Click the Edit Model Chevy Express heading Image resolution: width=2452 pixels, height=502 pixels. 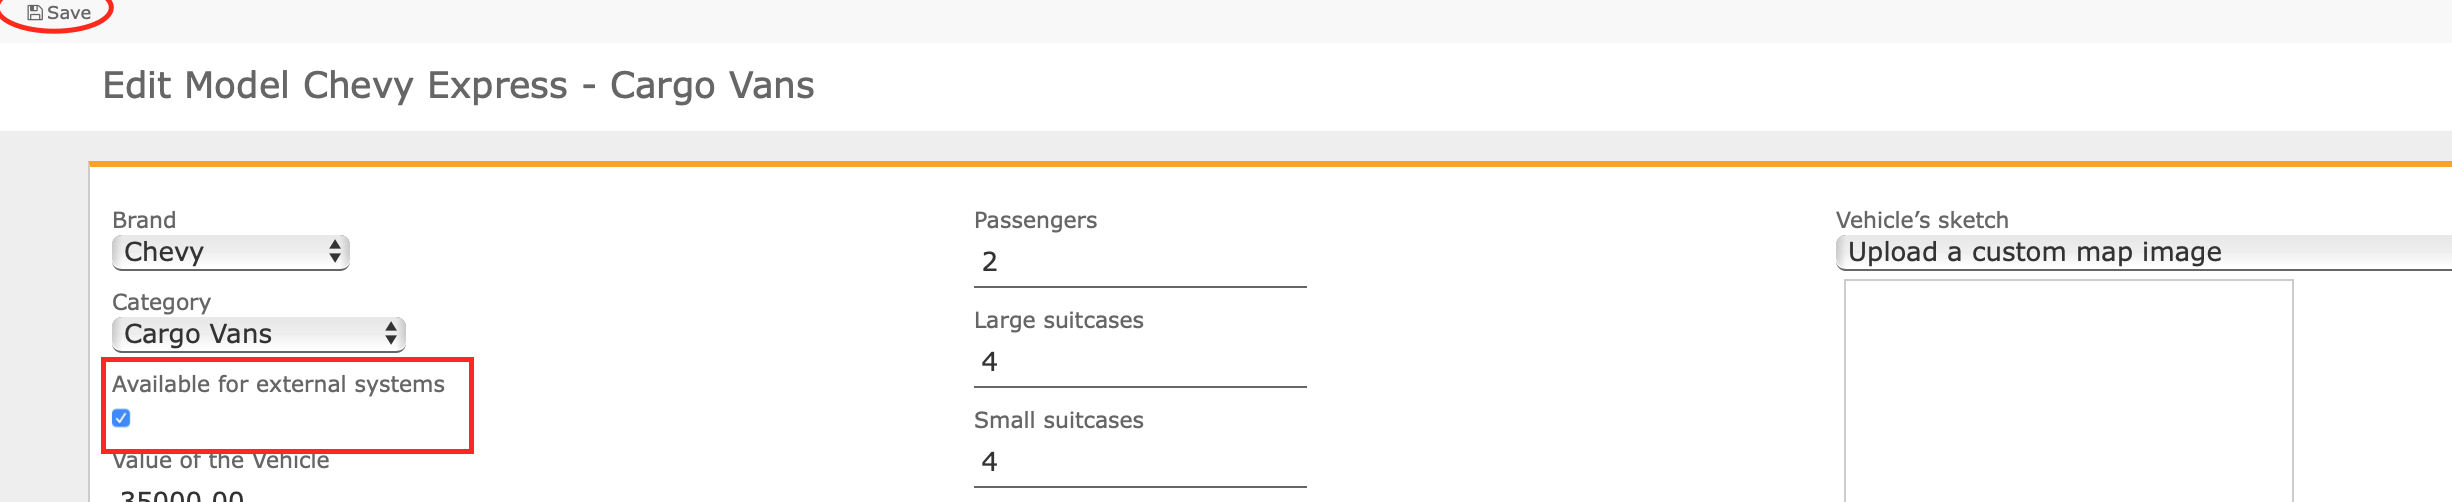pyautogui.click(x=458, y=86)
